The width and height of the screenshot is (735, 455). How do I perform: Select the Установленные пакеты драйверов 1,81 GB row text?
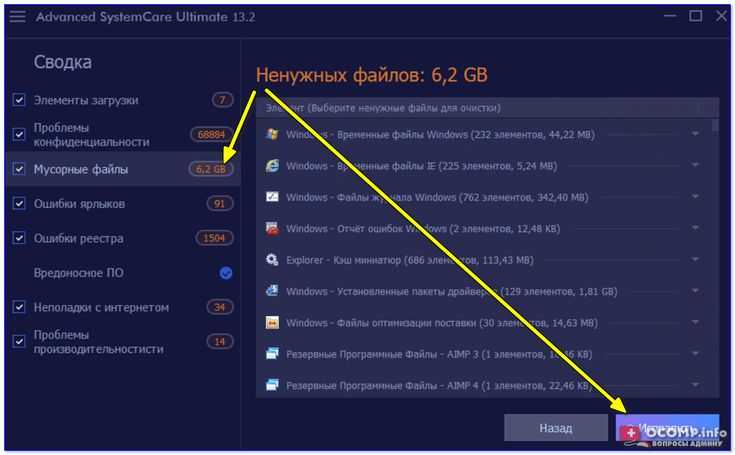tap(451, 291)
